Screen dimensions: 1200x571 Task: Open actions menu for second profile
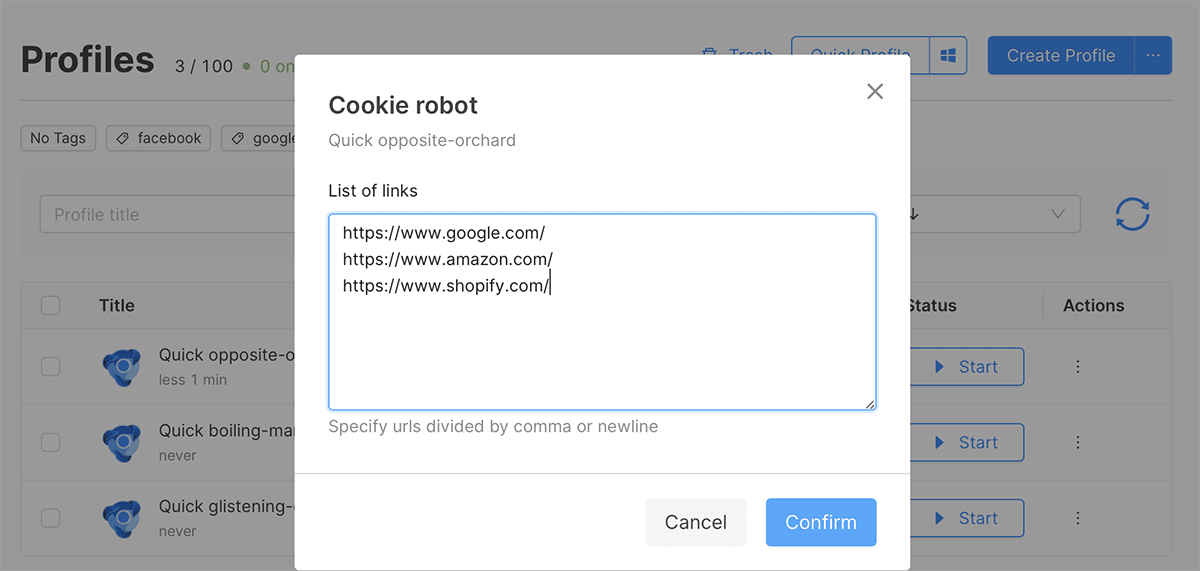coord(1078,442)
